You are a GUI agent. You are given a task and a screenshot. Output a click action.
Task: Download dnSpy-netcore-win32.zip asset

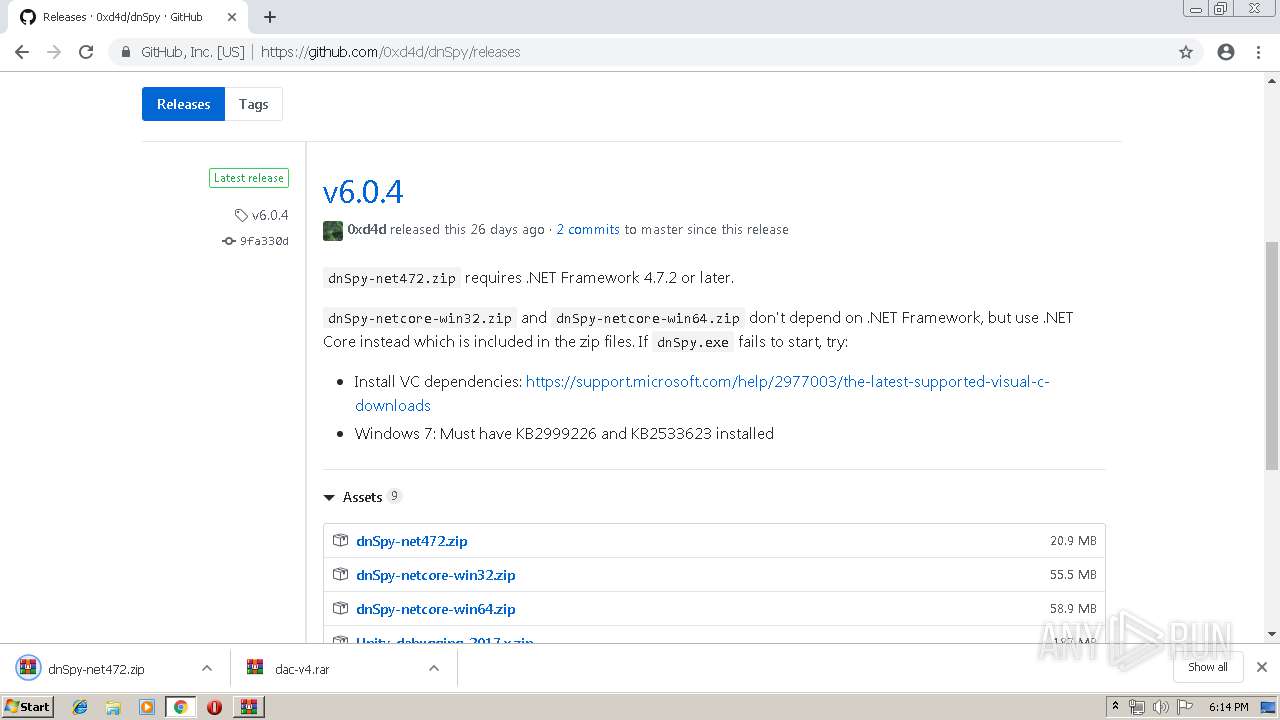[x=436, y=575]
